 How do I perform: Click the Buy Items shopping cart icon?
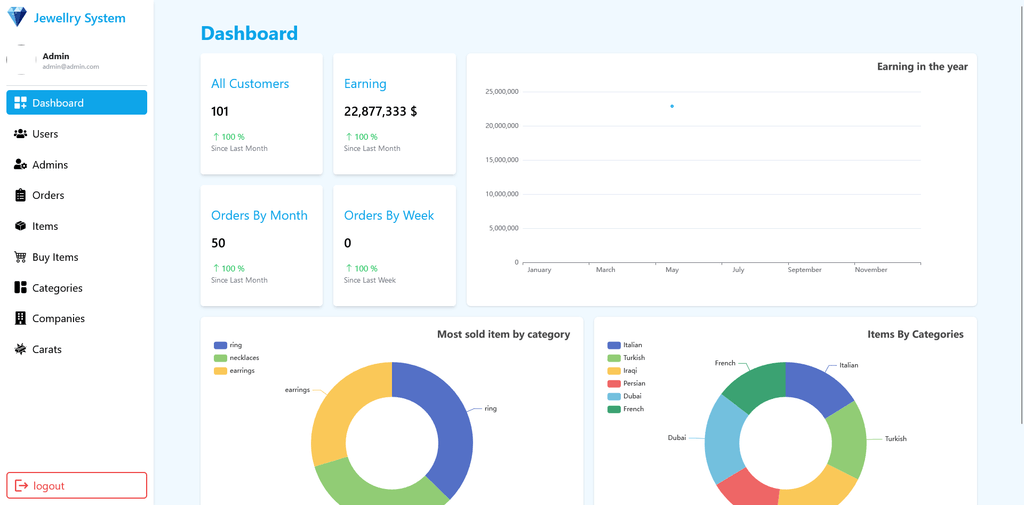[20, 257]
